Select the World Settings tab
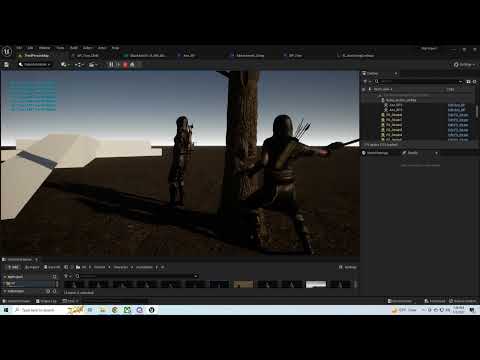Viewport: 480px width, 360px height. click(375, 153)
